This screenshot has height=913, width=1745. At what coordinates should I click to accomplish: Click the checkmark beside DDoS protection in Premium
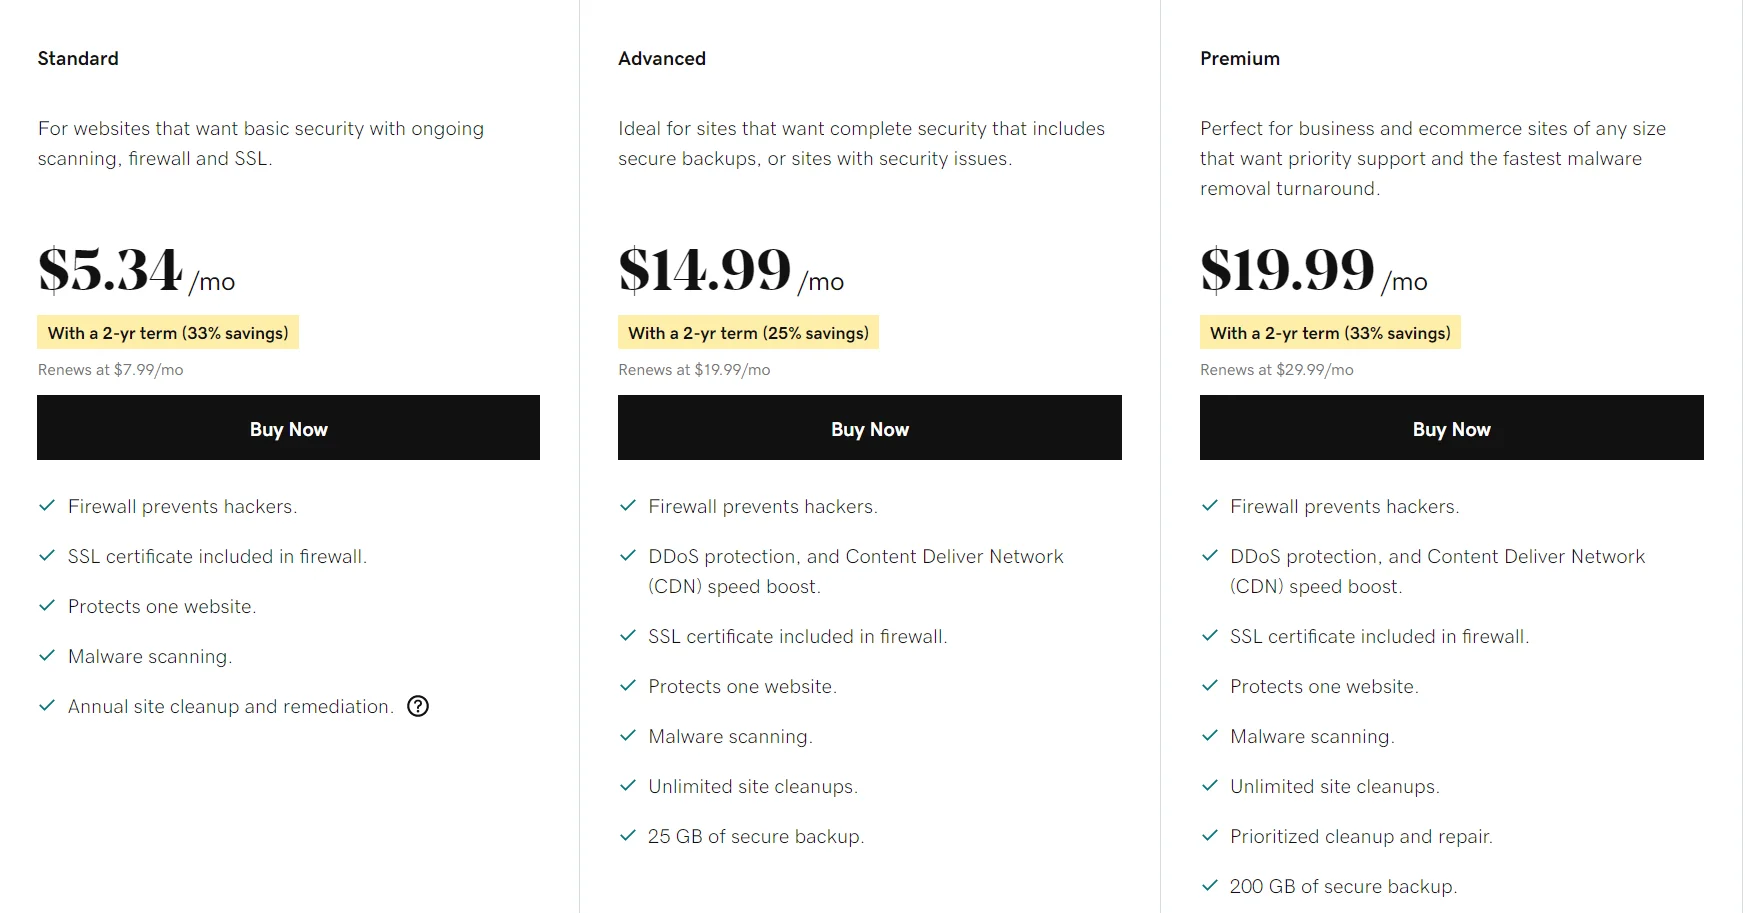1210,556
